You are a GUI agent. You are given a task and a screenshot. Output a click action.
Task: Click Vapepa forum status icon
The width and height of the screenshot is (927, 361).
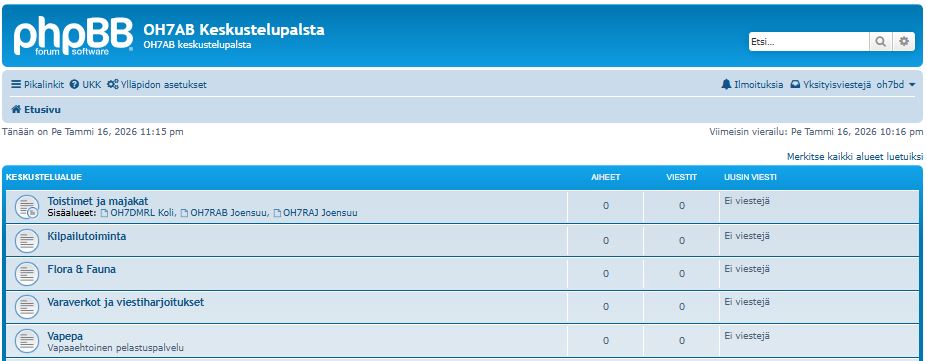point(27,340)
